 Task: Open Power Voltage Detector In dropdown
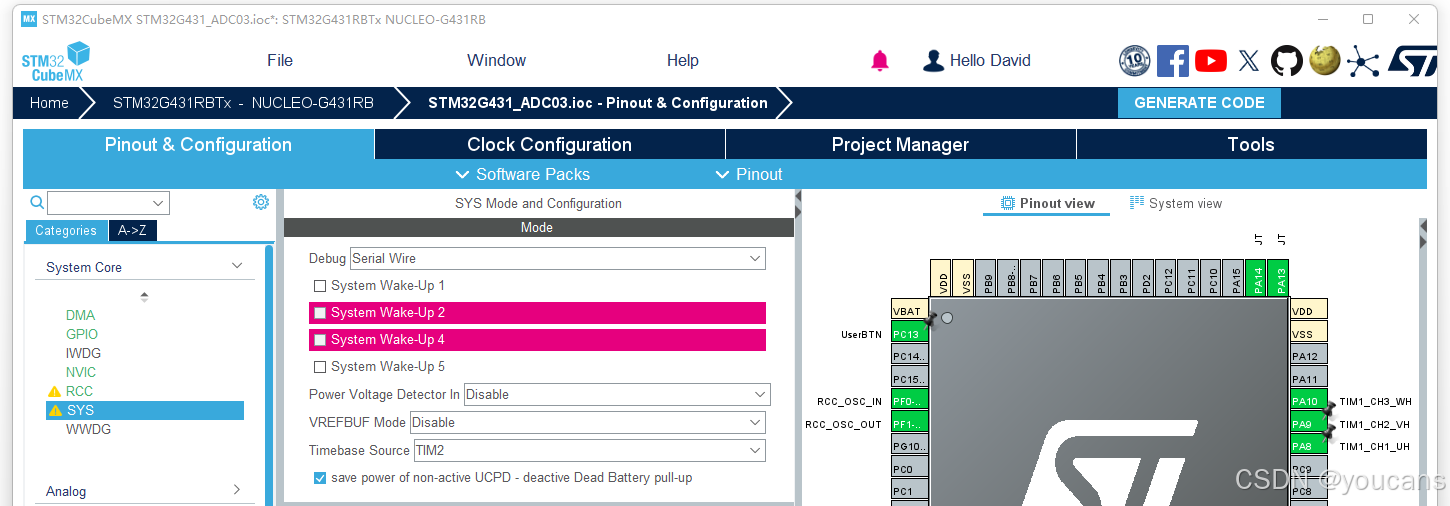pos(617,394)
